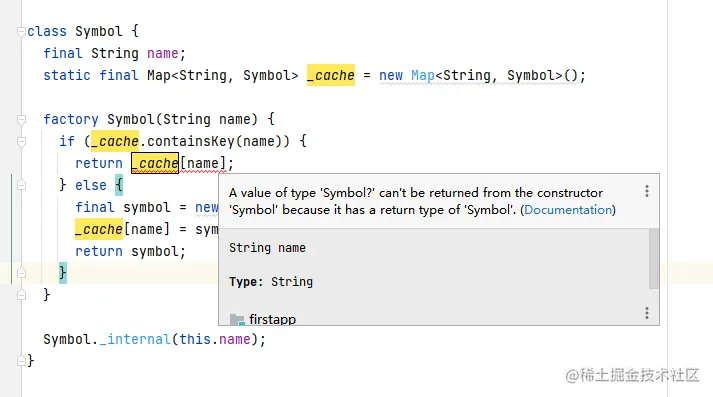The width and height of the screenshot is (713, 397).
Task: Click the 'Type: String' line in popup
Action: (271, 282)
